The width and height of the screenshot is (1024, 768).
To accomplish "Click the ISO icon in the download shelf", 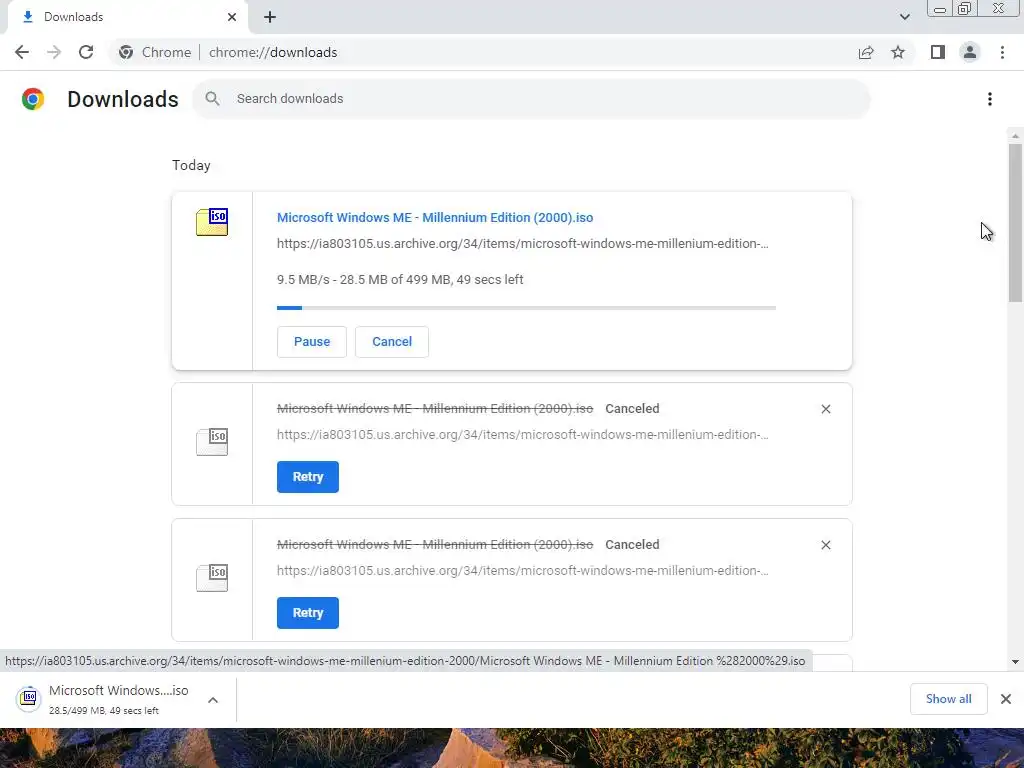I will coord(29,699).
